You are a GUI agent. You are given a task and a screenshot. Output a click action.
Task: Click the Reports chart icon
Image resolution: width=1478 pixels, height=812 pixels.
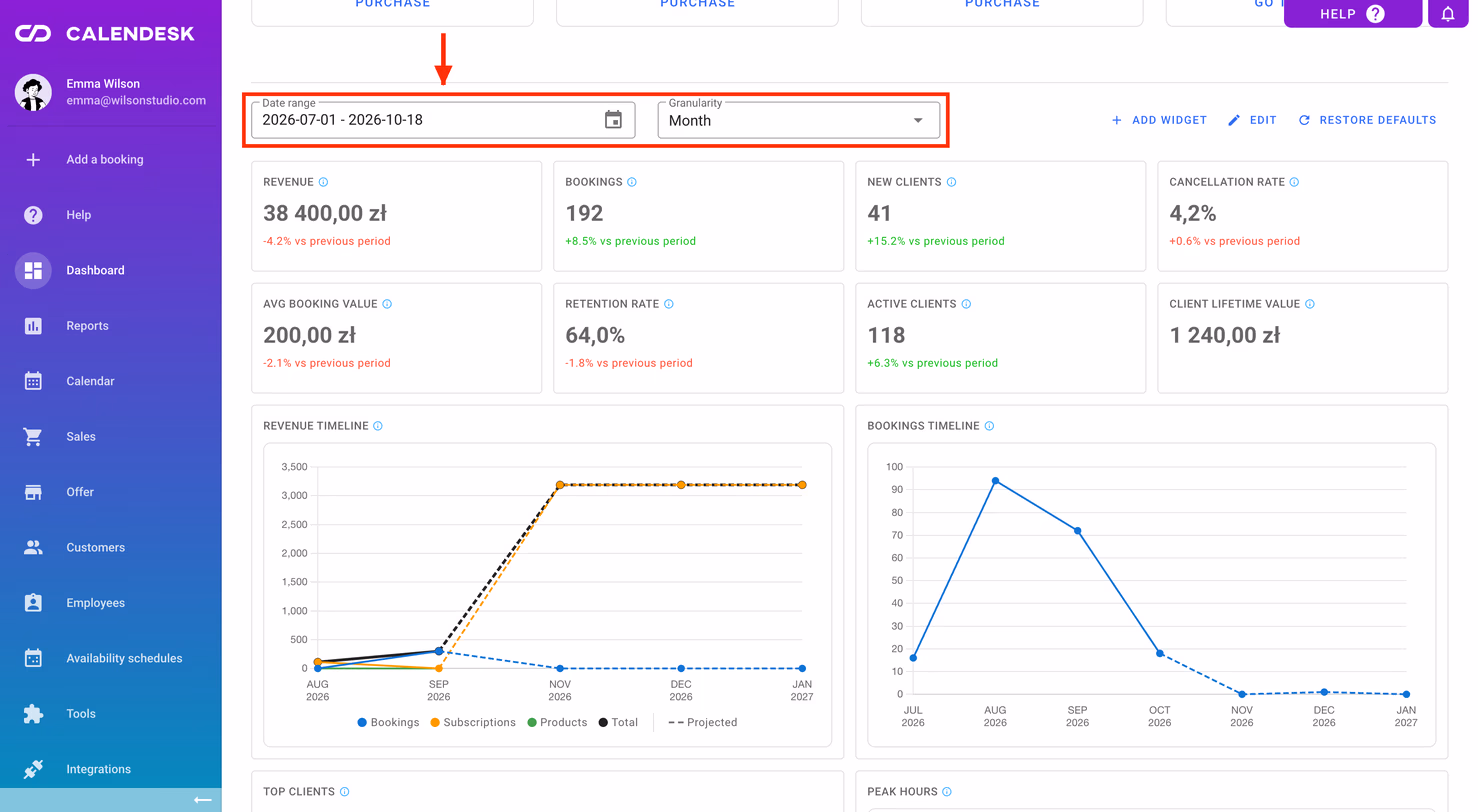click(33, 326)
